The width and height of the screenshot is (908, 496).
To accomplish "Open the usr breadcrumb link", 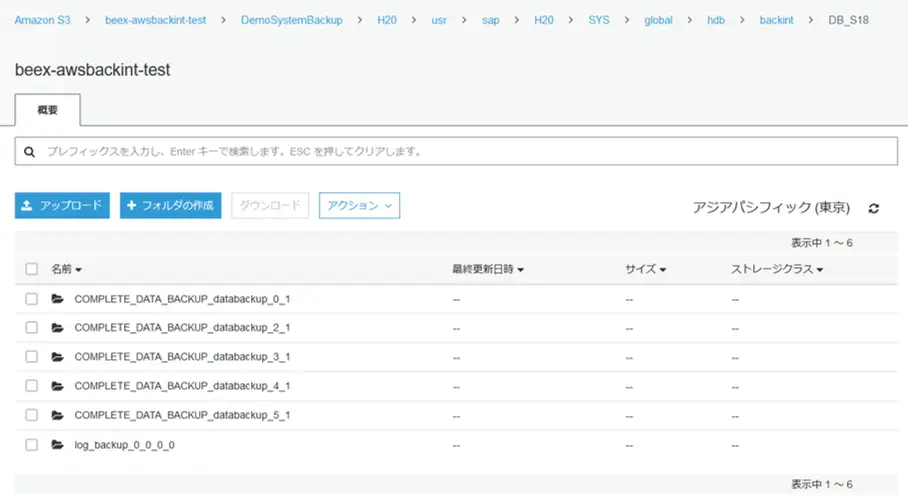I will [439, 20].
